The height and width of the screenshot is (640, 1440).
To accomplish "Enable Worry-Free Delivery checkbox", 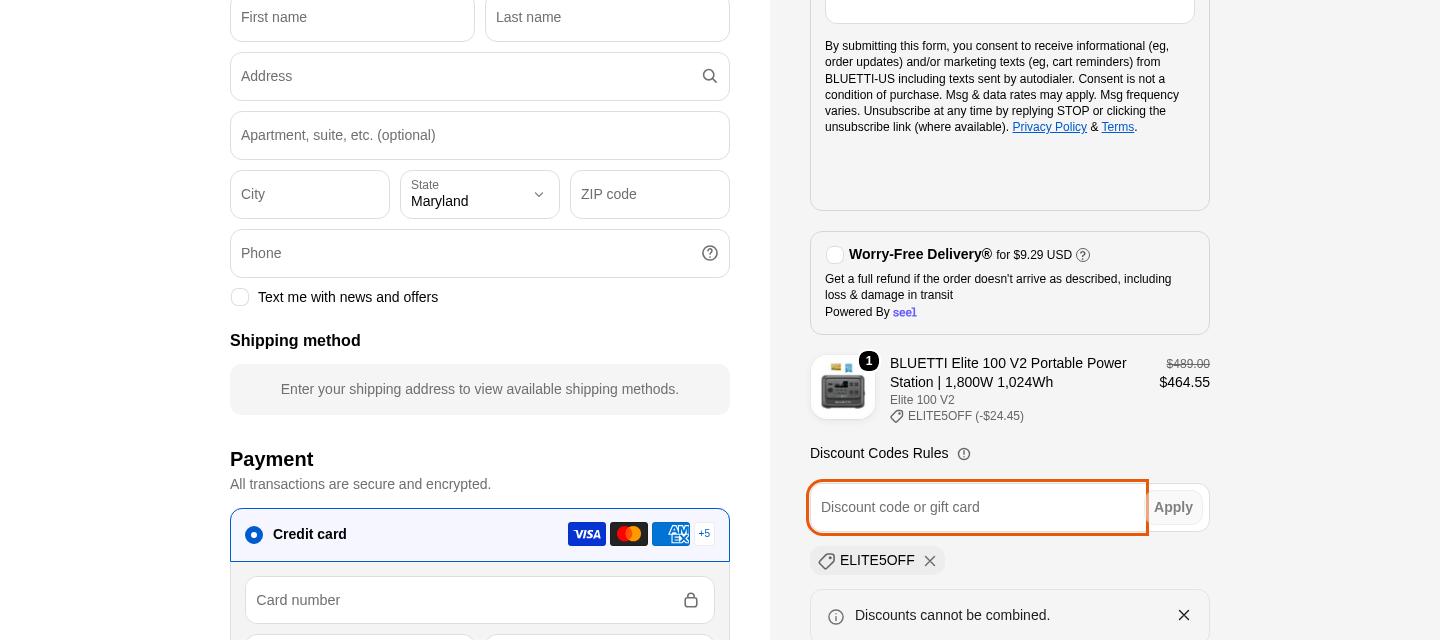I will pos(835,255).
